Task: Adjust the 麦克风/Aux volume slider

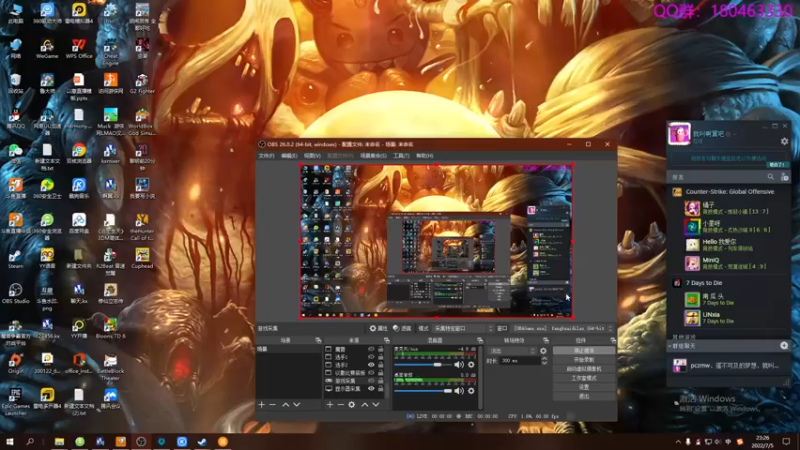Action: click(423, 365)
